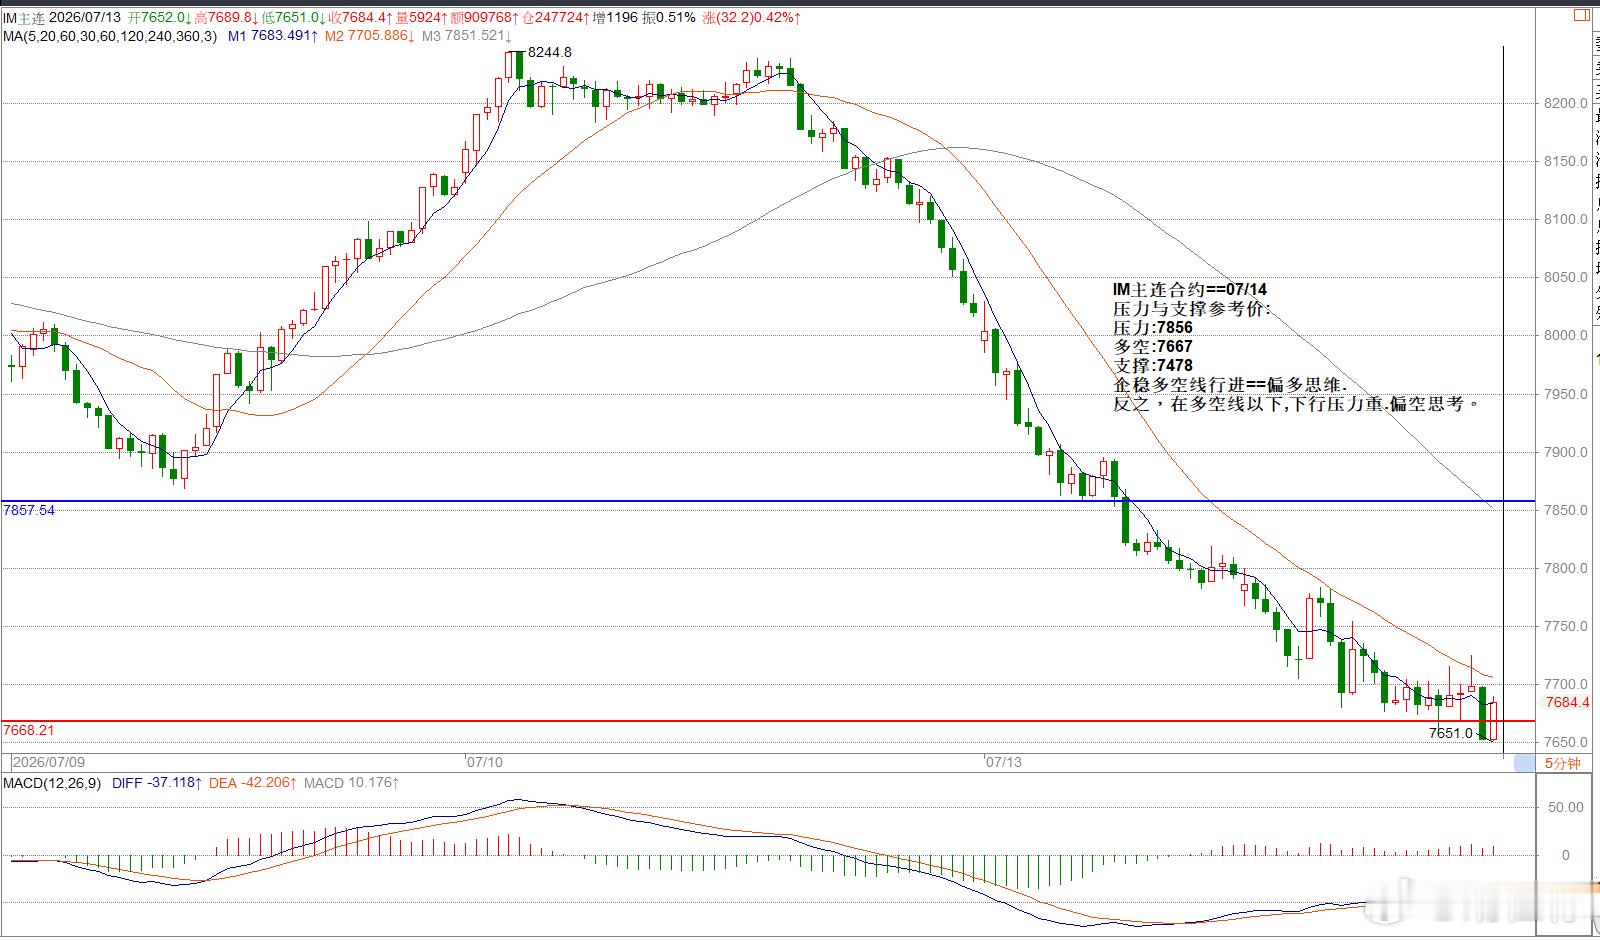
Task: Select the IM主连 contract name
Action: tap(23, 18)
